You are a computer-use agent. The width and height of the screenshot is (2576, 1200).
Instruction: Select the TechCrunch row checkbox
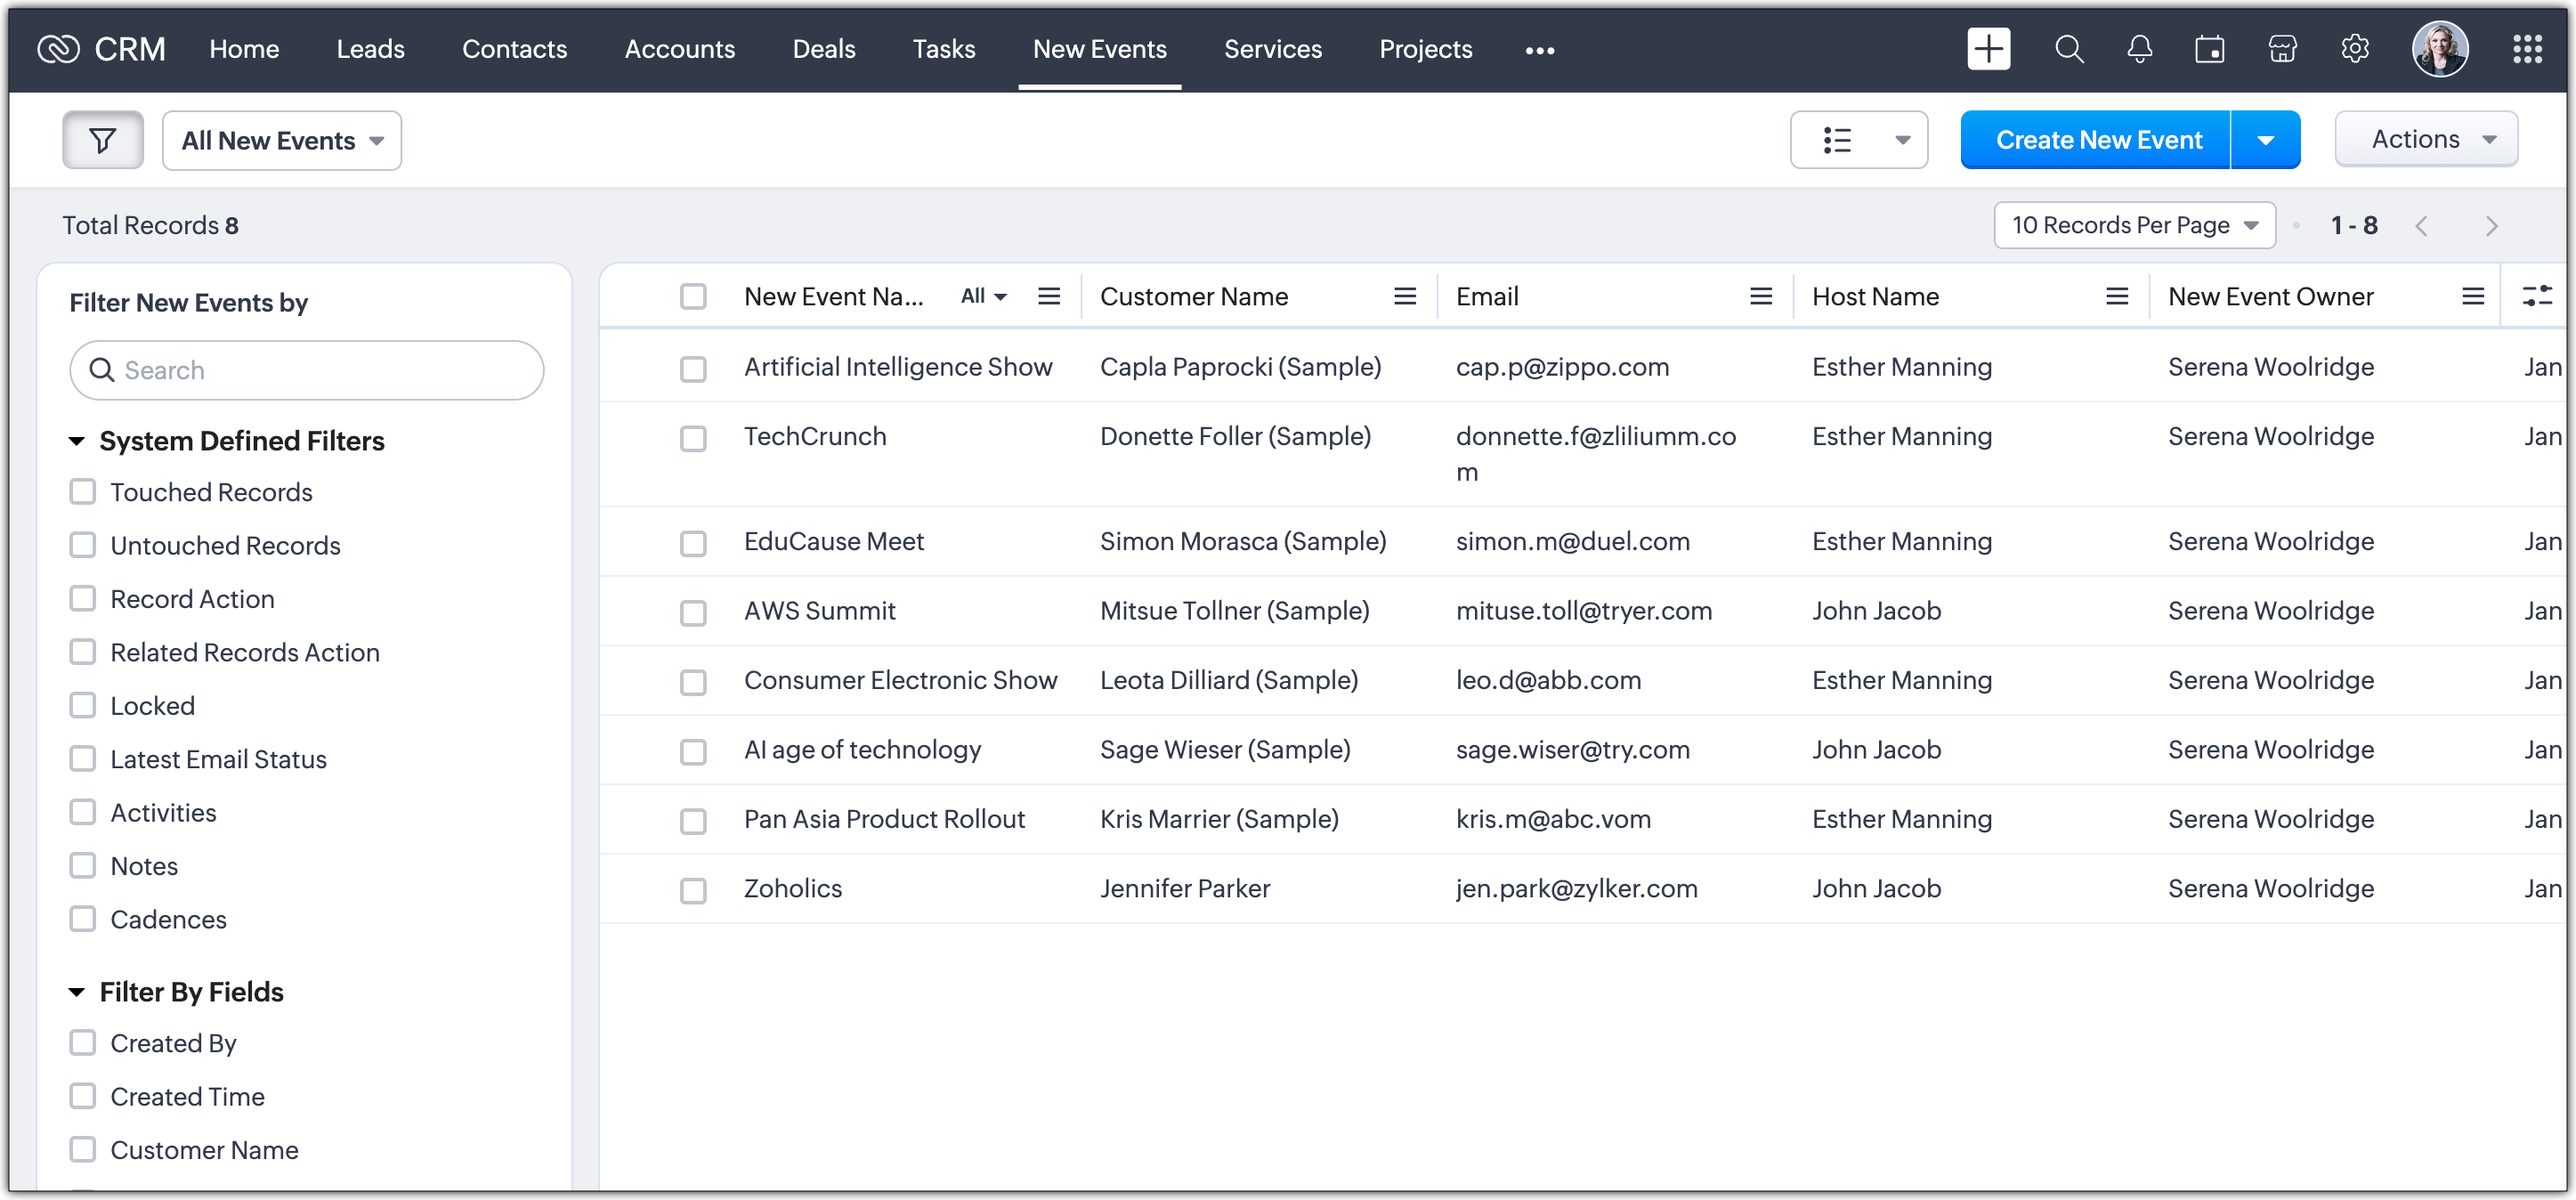[693, 439]
